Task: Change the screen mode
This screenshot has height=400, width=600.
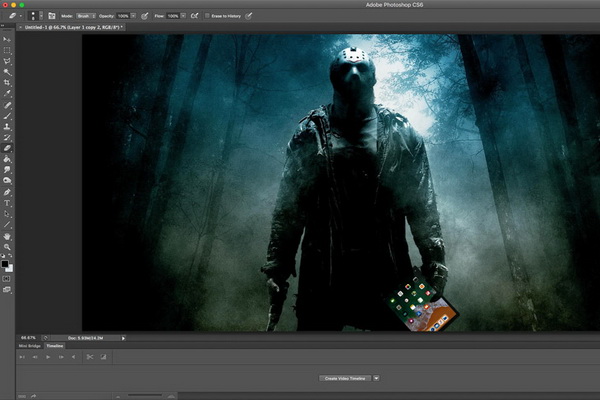Action: [x=7, y=290]
